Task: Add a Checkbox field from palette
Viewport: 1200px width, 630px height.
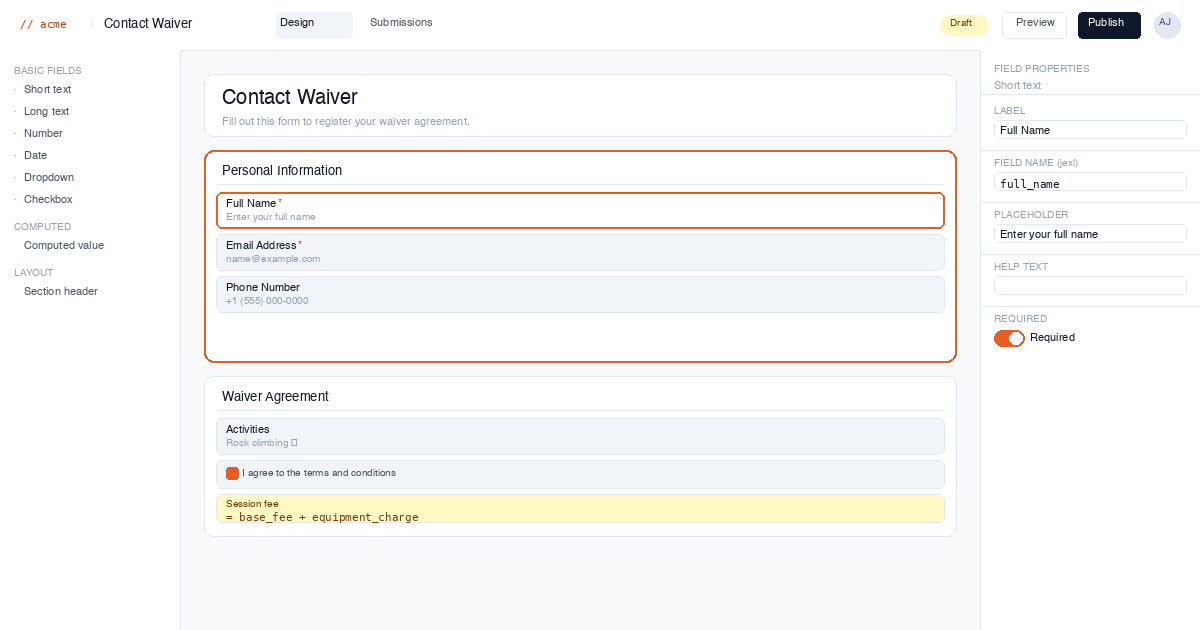Action: coord(48,200)
